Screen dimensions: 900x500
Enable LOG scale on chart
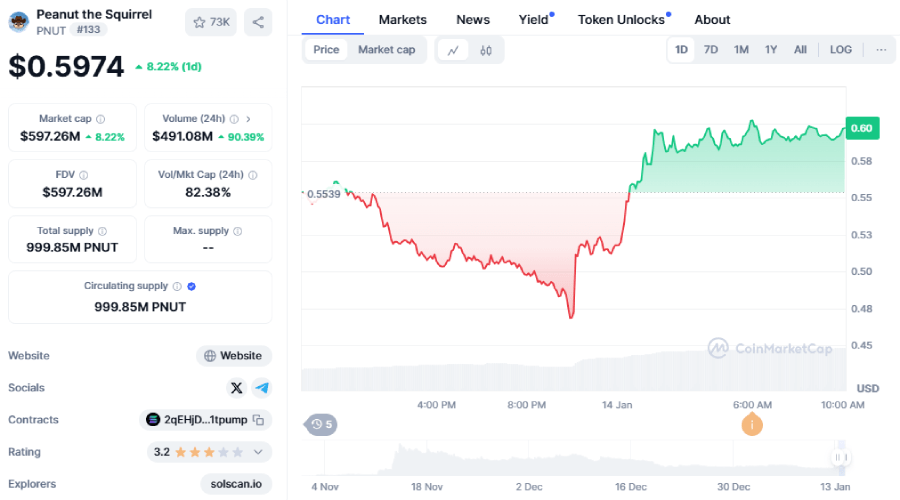841,50
